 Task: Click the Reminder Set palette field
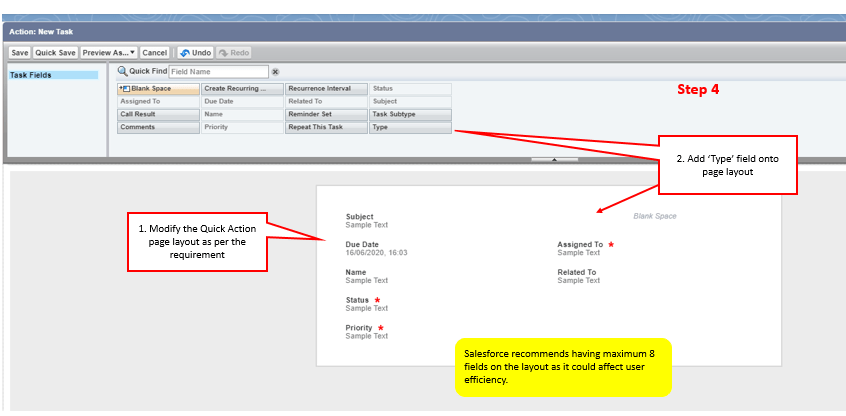326,115
